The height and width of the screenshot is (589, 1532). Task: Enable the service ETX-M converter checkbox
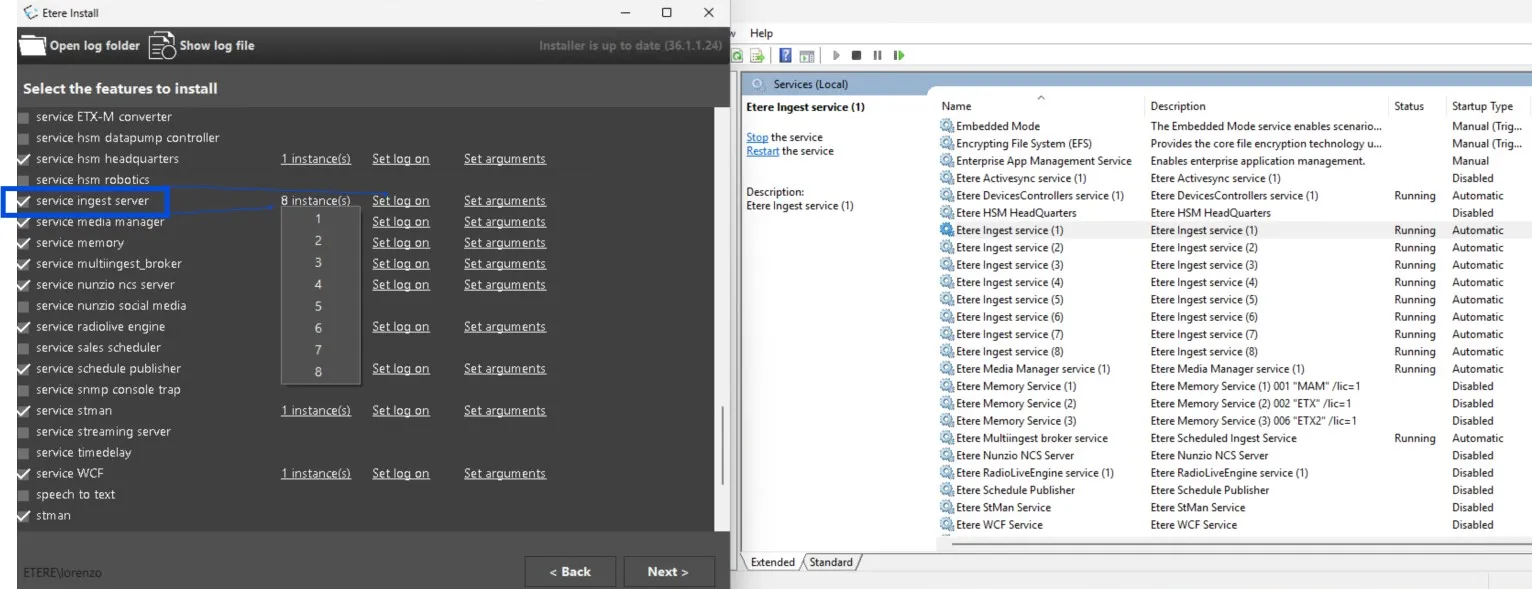tap(24, 117)
